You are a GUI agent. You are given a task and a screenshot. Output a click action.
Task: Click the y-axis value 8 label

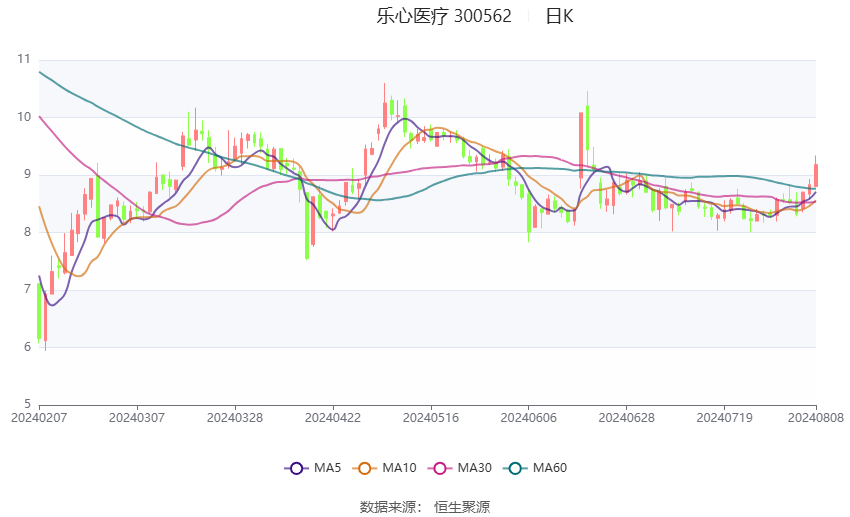tap(27, 232)
